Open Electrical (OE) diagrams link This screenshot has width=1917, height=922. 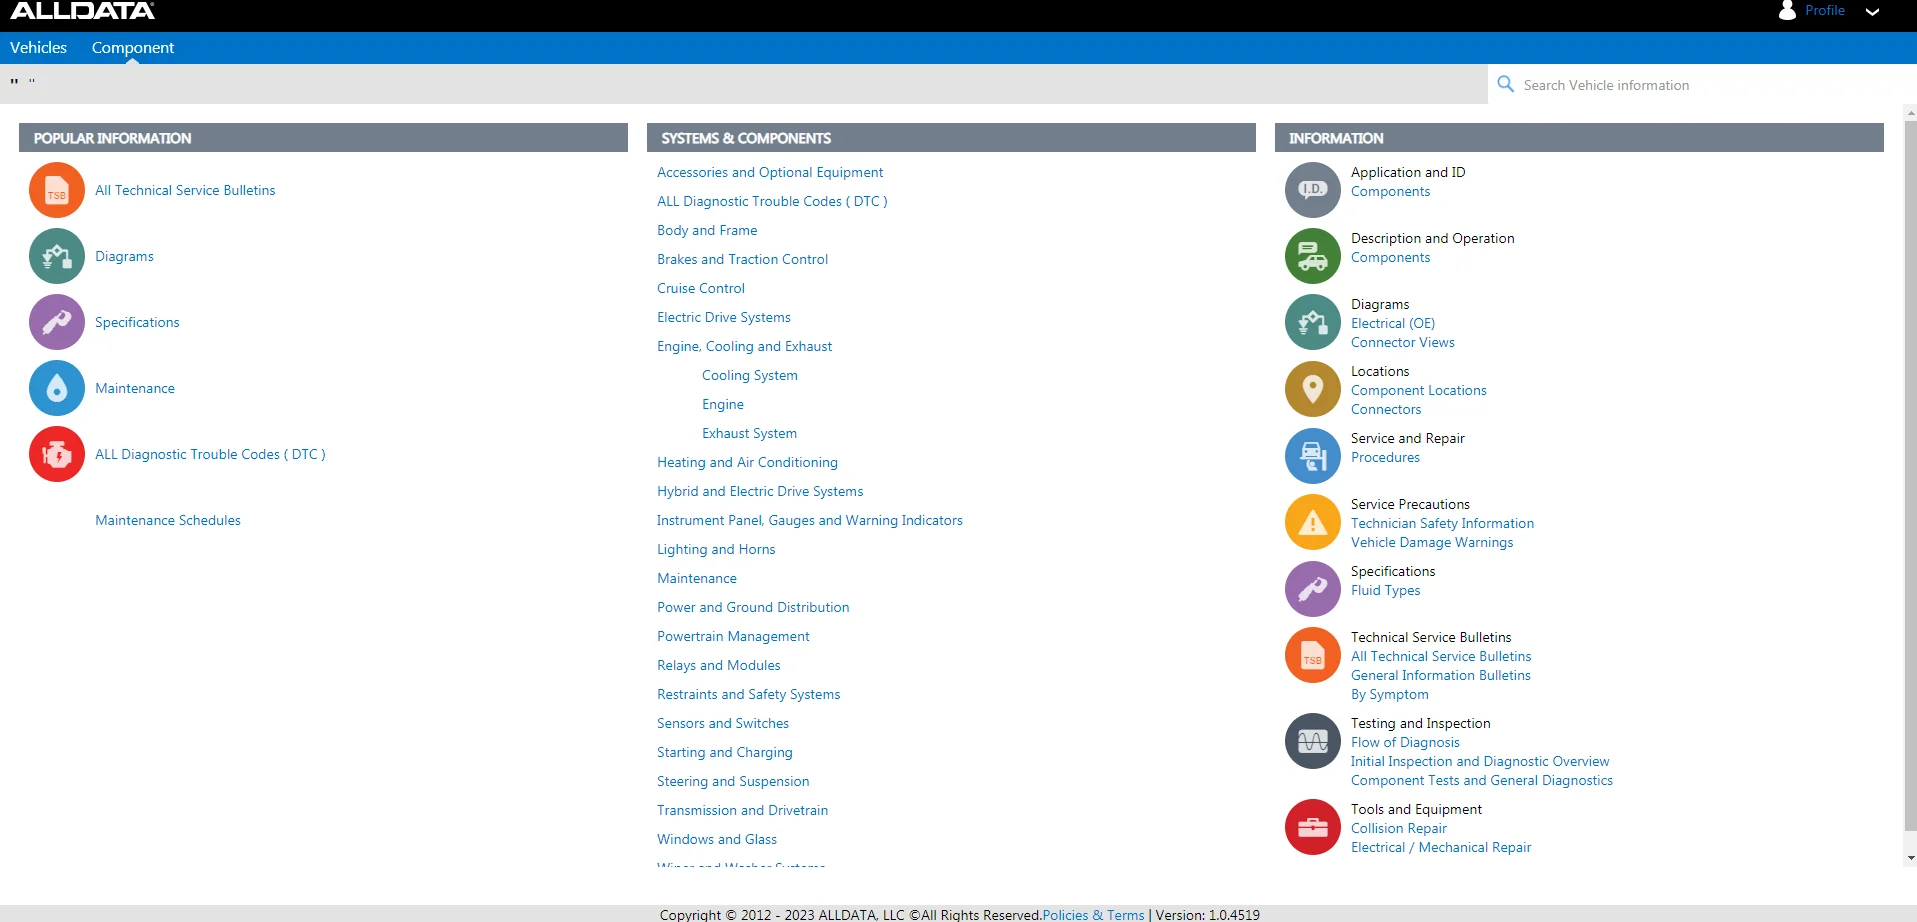click(1393, 323)
